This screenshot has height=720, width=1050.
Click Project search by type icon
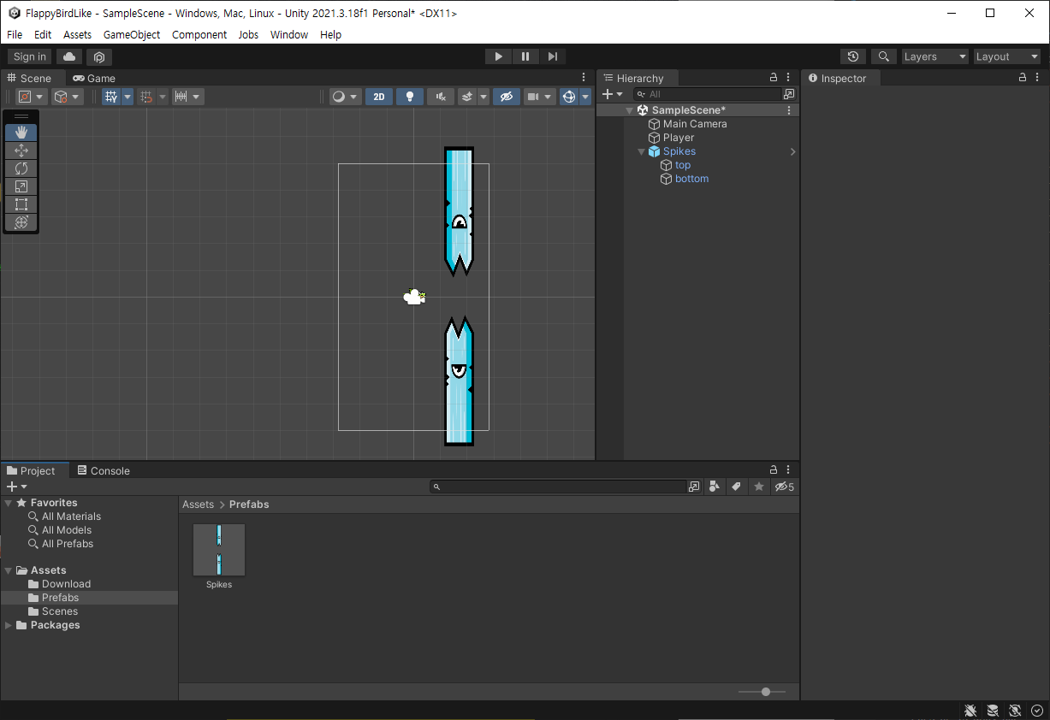pyautogui.click(x=715, y=487)
